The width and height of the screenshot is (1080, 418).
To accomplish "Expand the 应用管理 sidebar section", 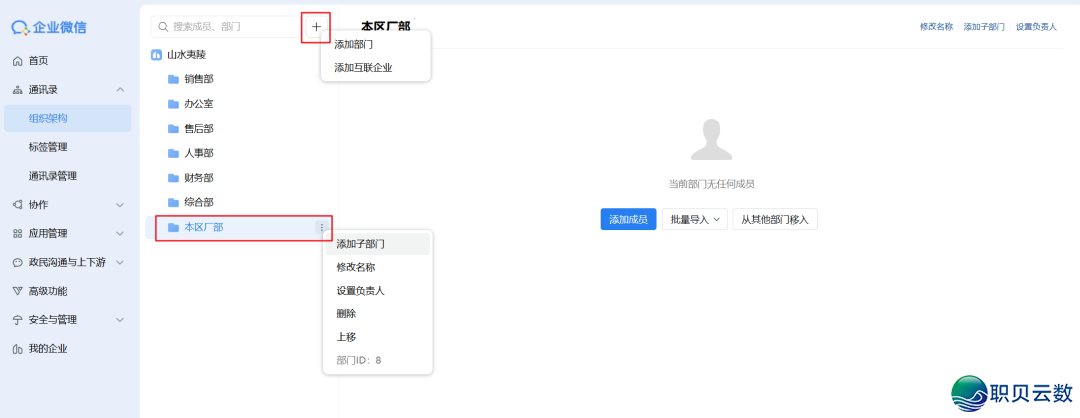I will point(120,234).
